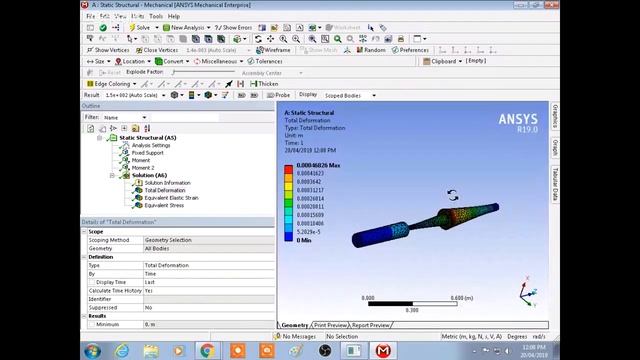640x360 pixels.
Task: Open the Tabular Data side tab
Action: tap(555, 184)
